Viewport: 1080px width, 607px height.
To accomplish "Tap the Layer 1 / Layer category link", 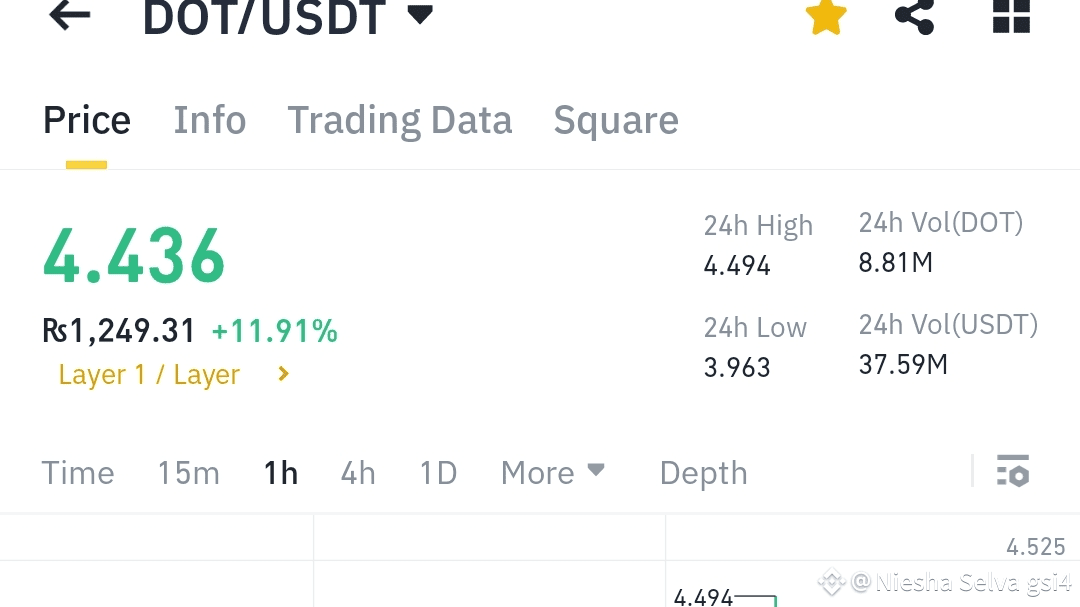I will tap(149, 375).
